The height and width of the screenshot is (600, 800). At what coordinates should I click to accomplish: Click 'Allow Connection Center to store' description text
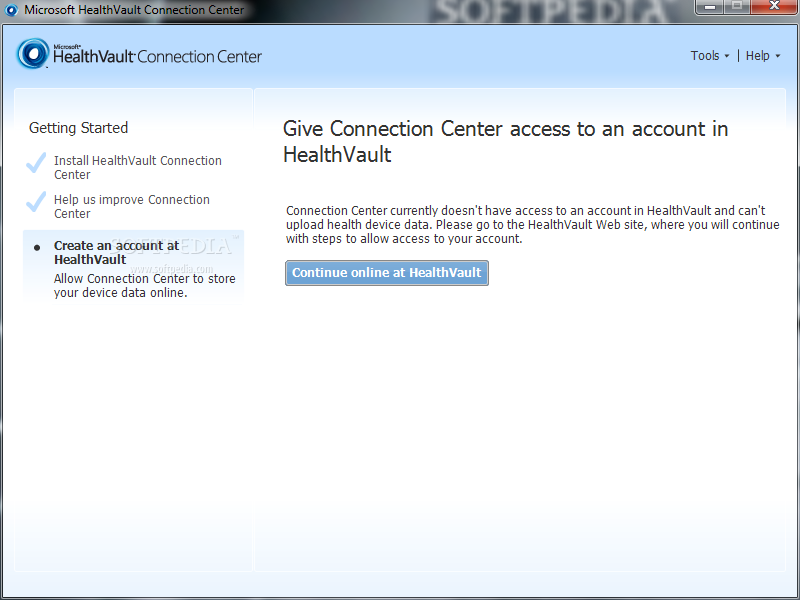click(x=144, y=286)
